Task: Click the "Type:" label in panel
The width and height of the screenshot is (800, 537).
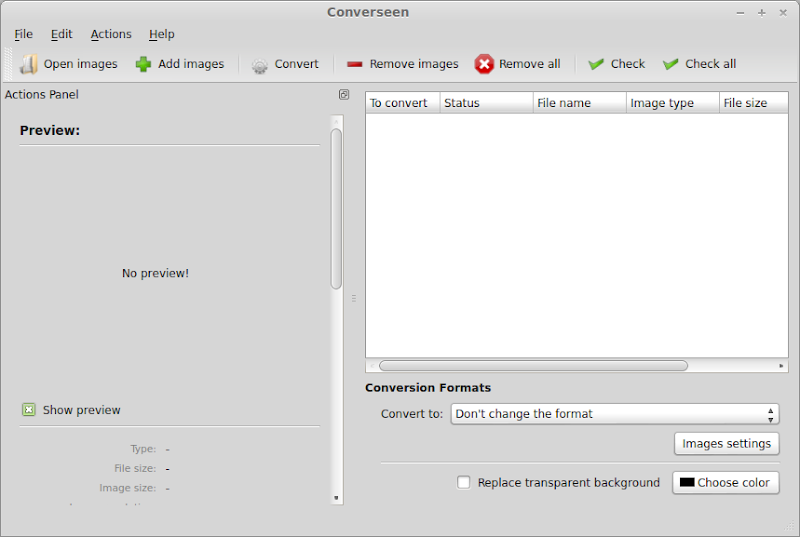Action: point(143,449)
